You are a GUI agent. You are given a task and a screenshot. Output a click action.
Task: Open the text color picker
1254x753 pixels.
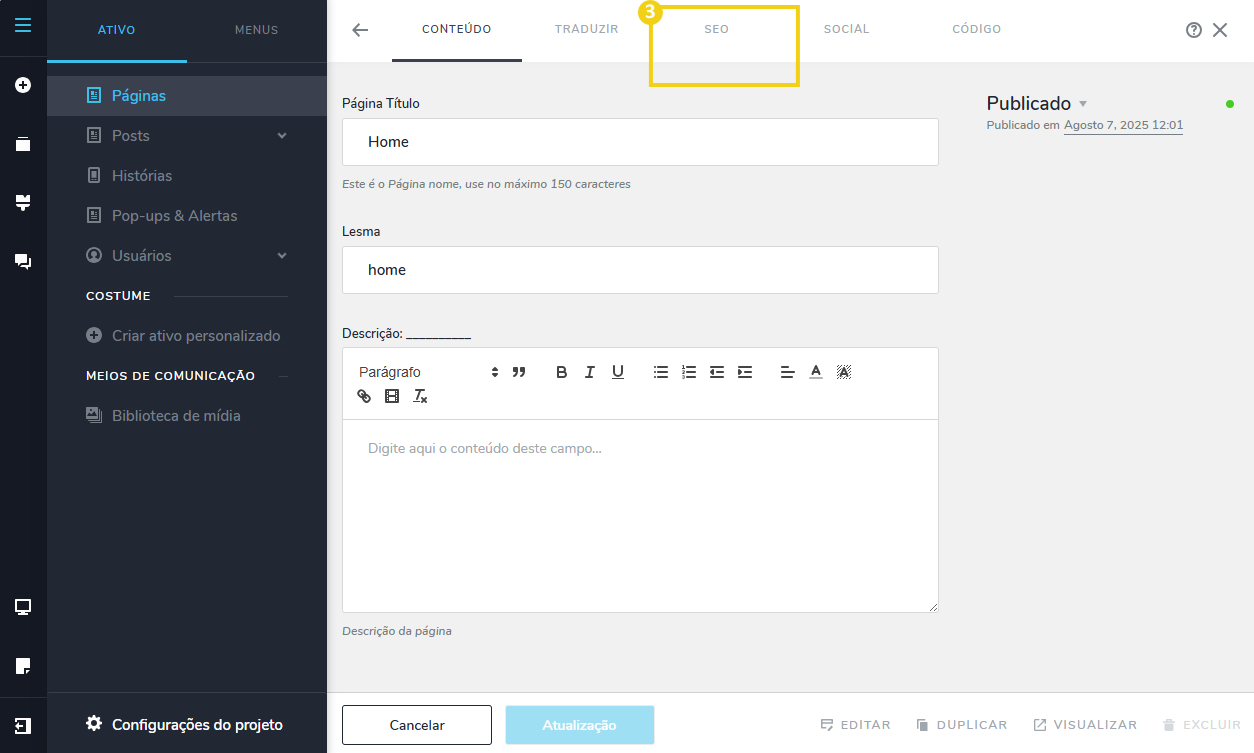tap(816, 372)
